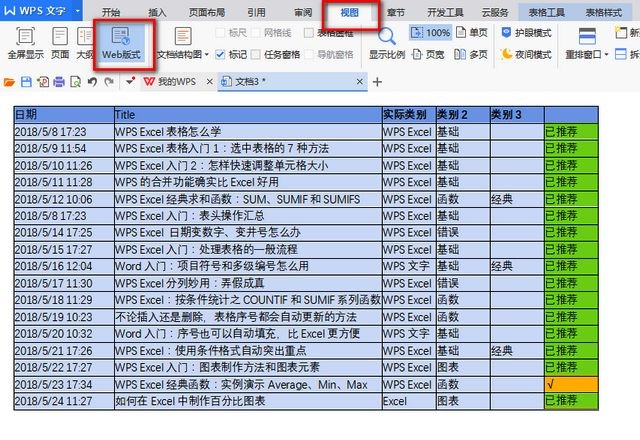Viewport: 640px width, 440px height.
Task: Open the 表格样式 ribbon tab
Action: pyautogui.click(x=604, y=12)
